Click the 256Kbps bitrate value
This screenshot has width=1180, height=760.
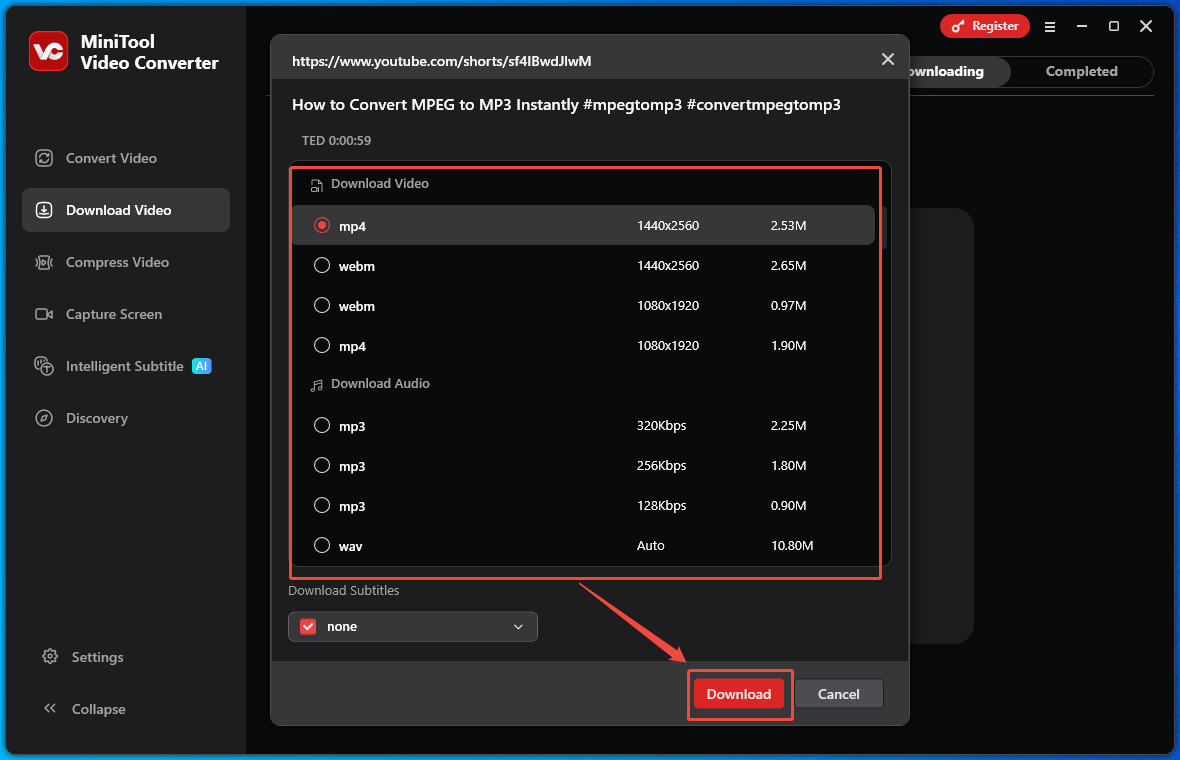661,465
